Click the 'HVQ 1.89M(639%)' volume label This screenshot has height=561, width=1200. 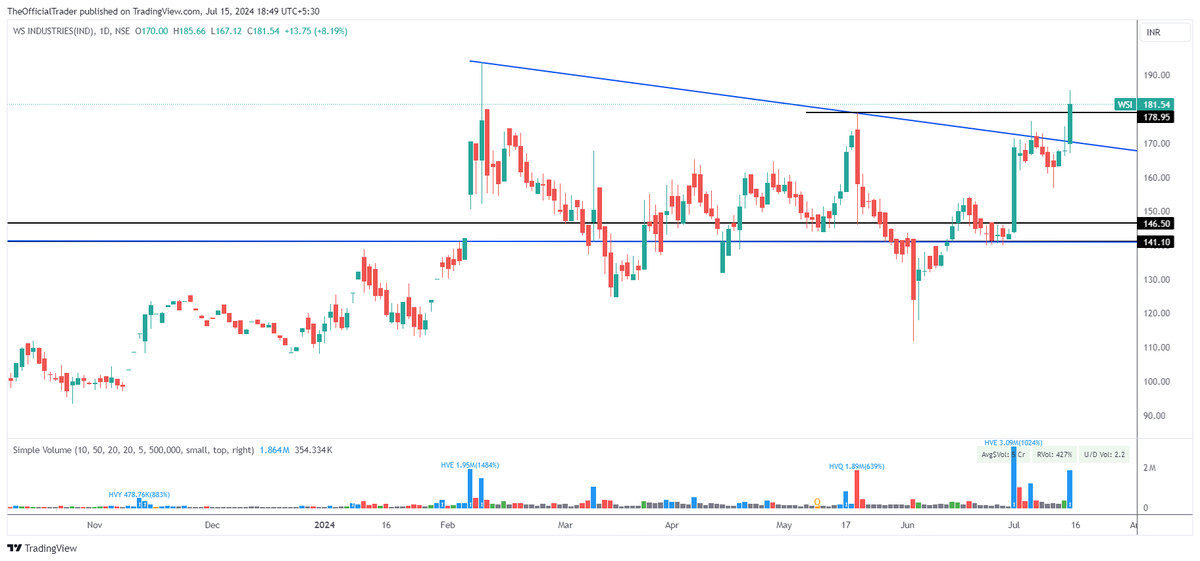[x=856, y=466]
